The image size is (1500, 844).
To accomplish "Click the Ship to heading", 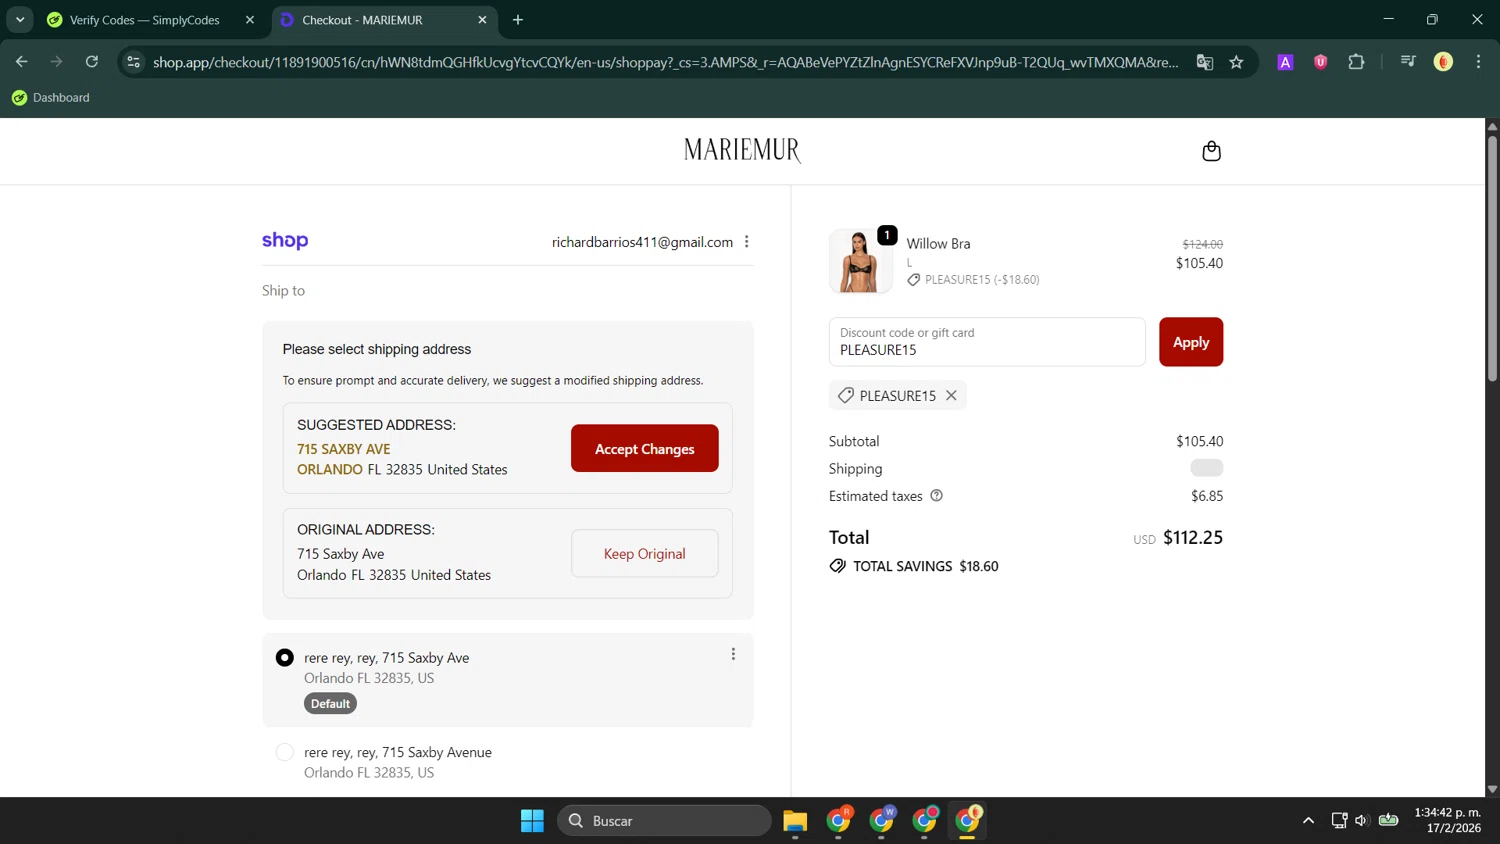I will (283, 291).
